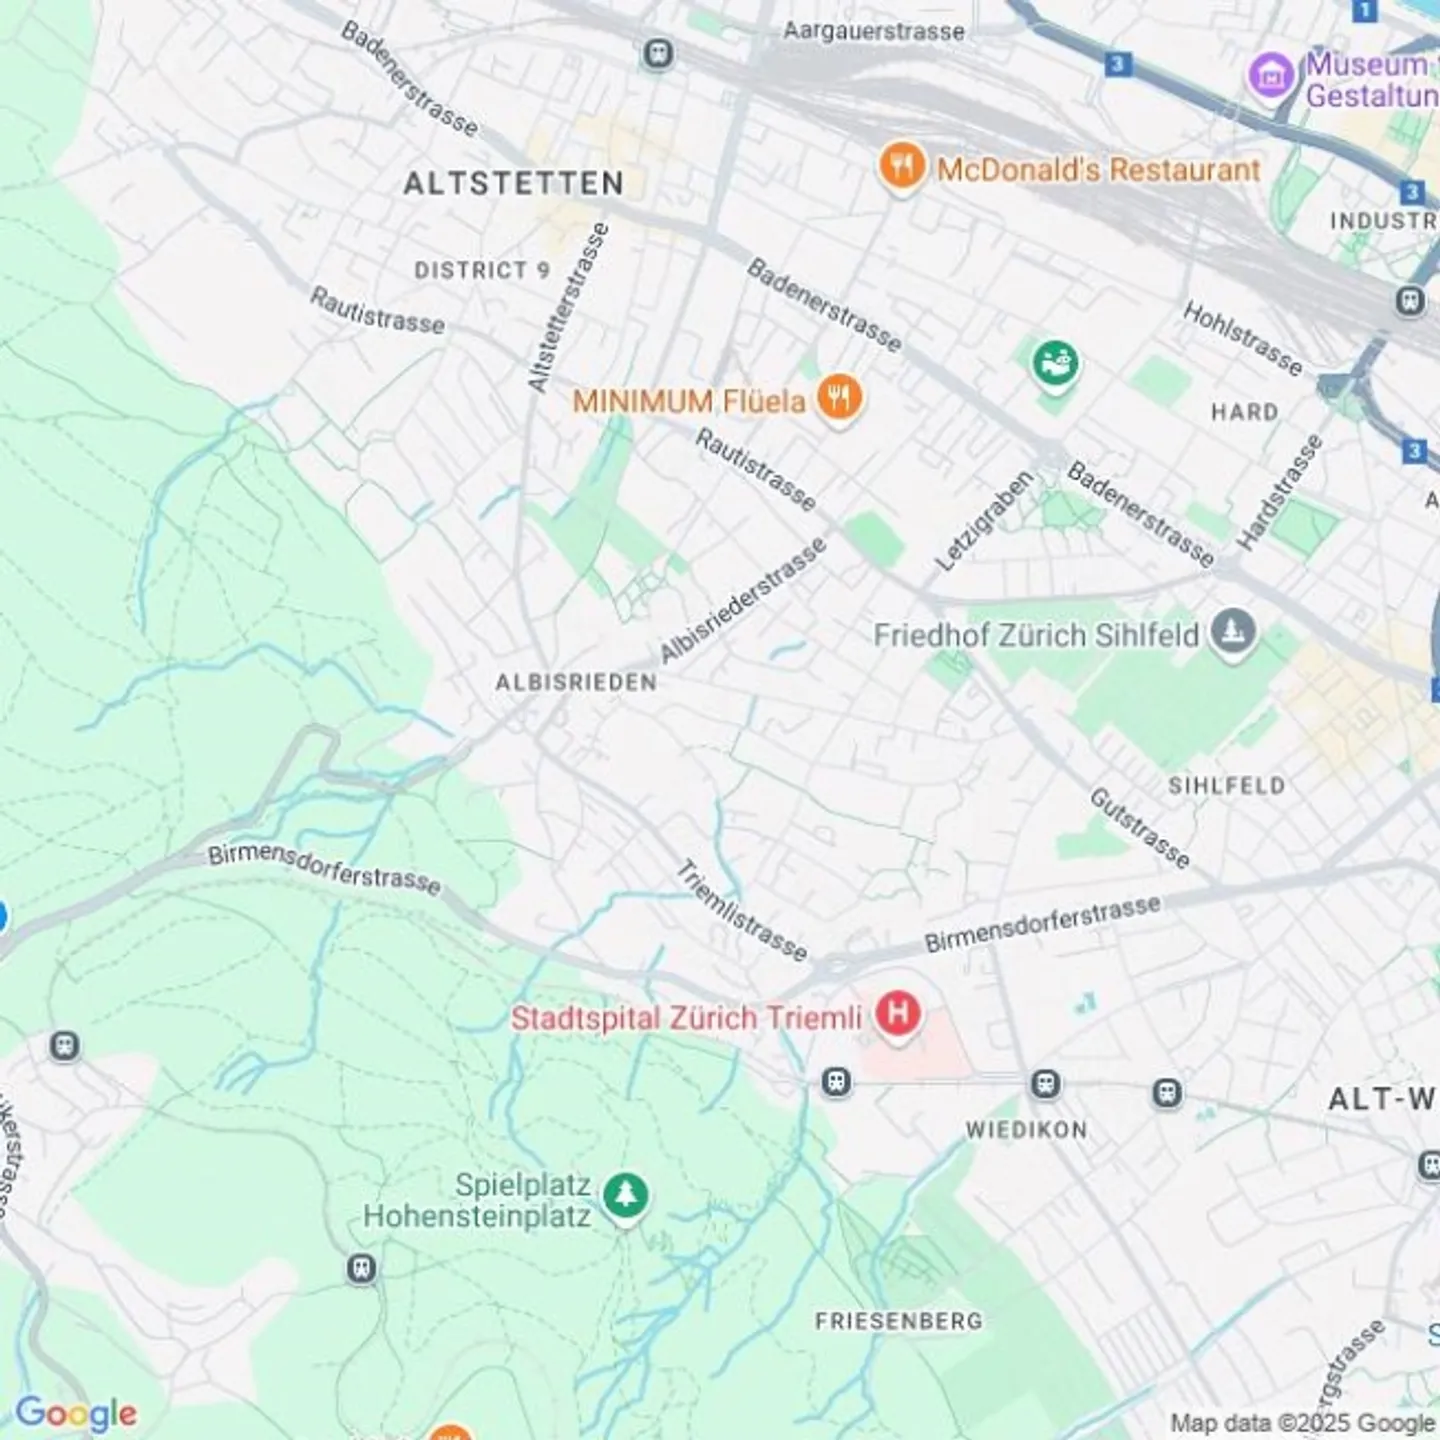Open the Stadtspital Zürich Triemli hospital marker

897,1014
